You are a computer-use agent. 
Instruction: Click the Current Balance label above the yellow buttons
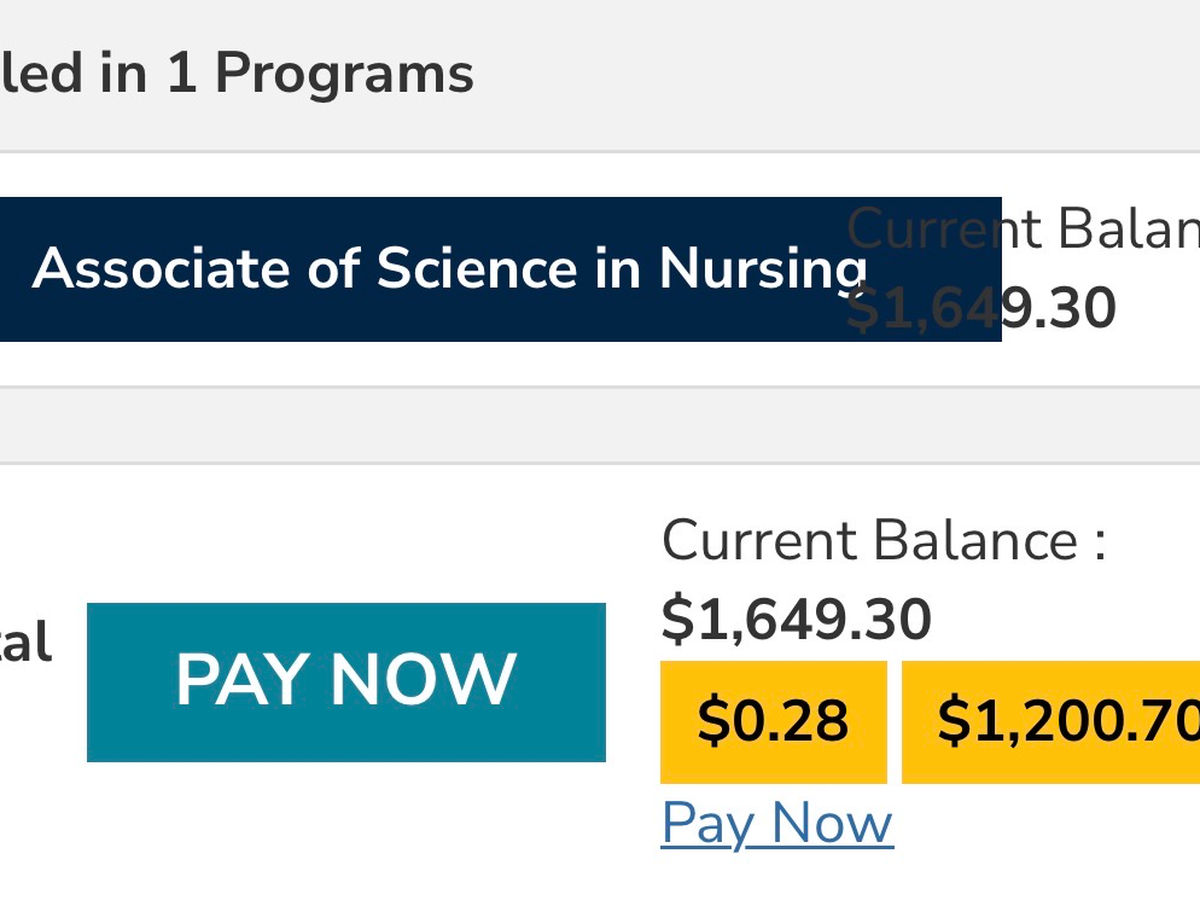(884, 541)
